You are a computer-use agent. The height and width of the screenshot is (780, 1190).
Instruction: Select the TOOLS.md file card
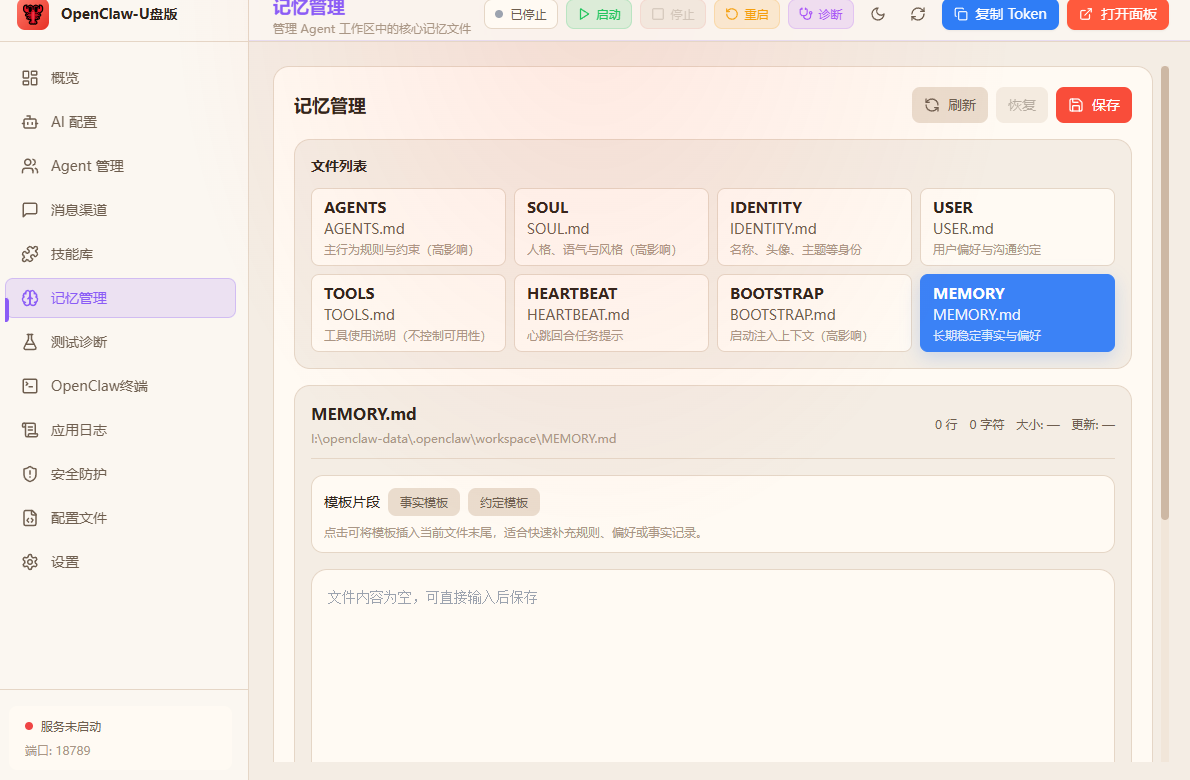coord(408,313)
